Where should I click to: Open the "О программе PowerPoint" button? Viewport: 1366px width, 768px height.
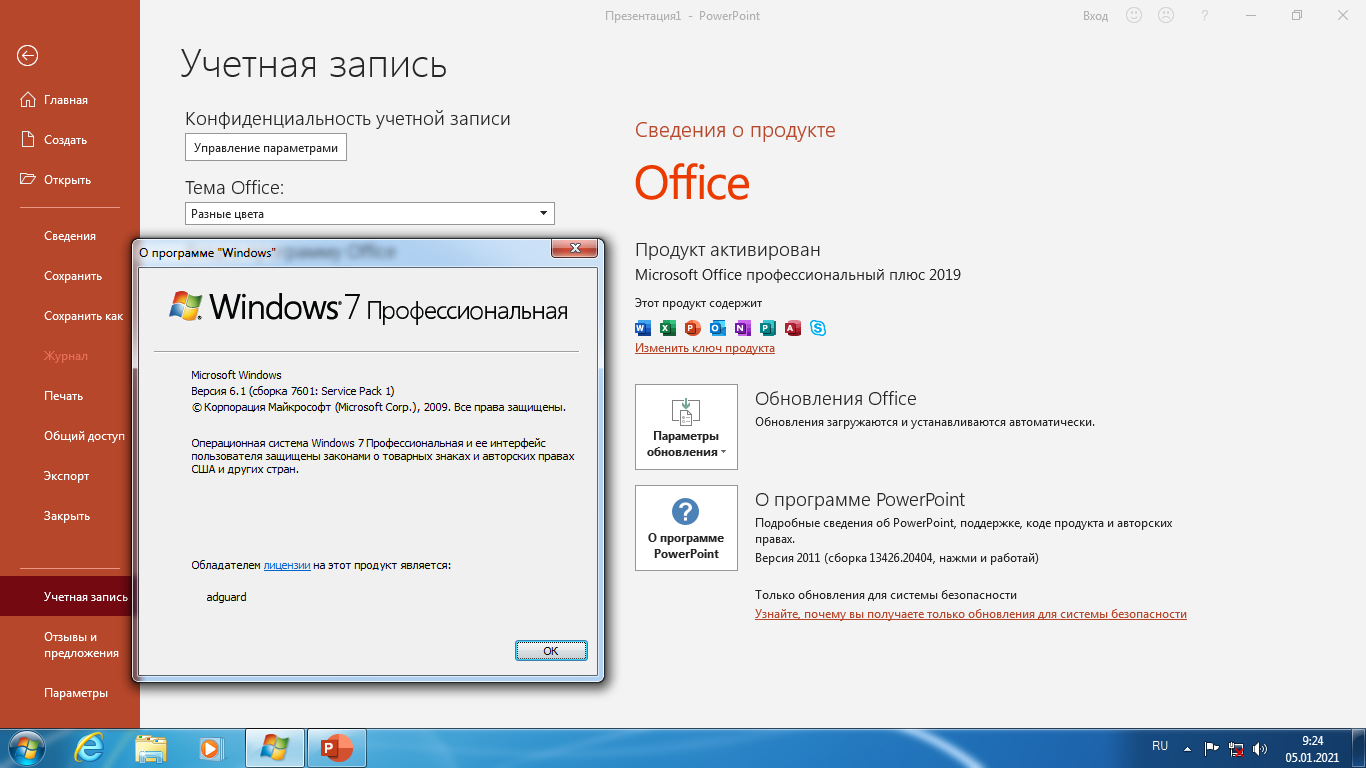(x=687, y=528)
